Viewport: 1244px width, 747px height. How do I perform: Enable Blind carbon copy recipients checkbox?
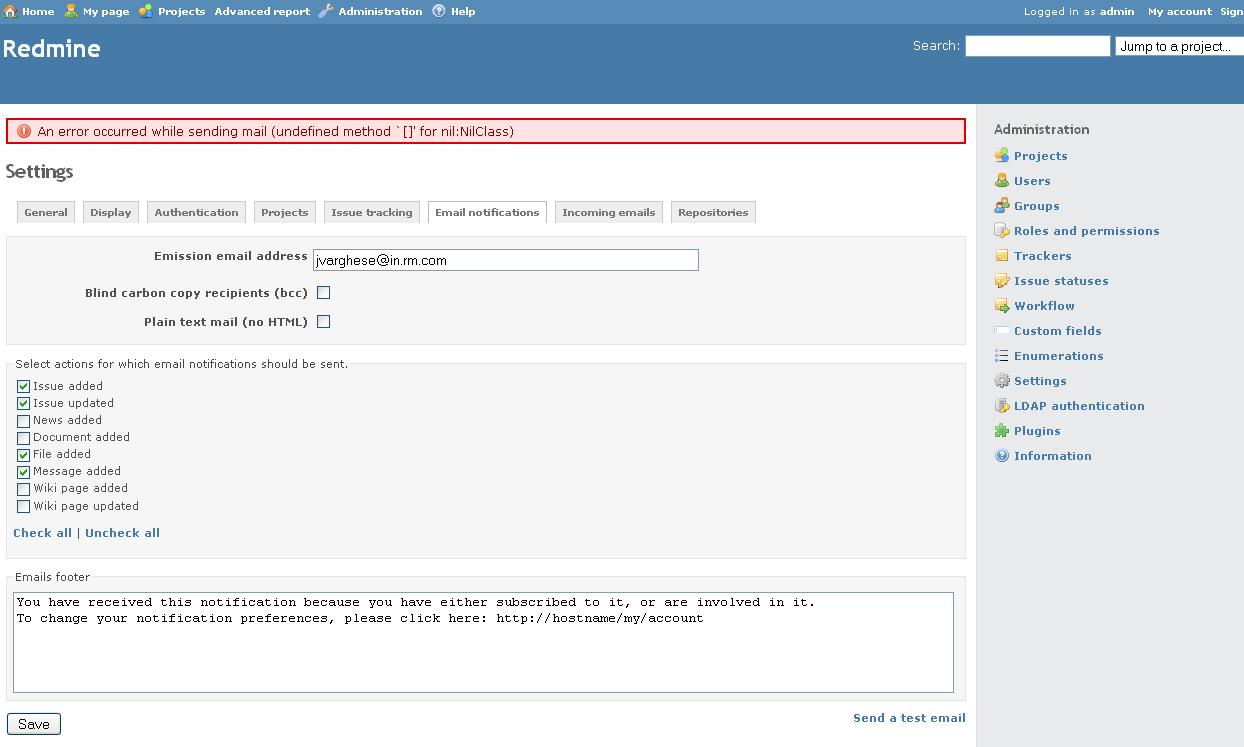coord(323,293)
